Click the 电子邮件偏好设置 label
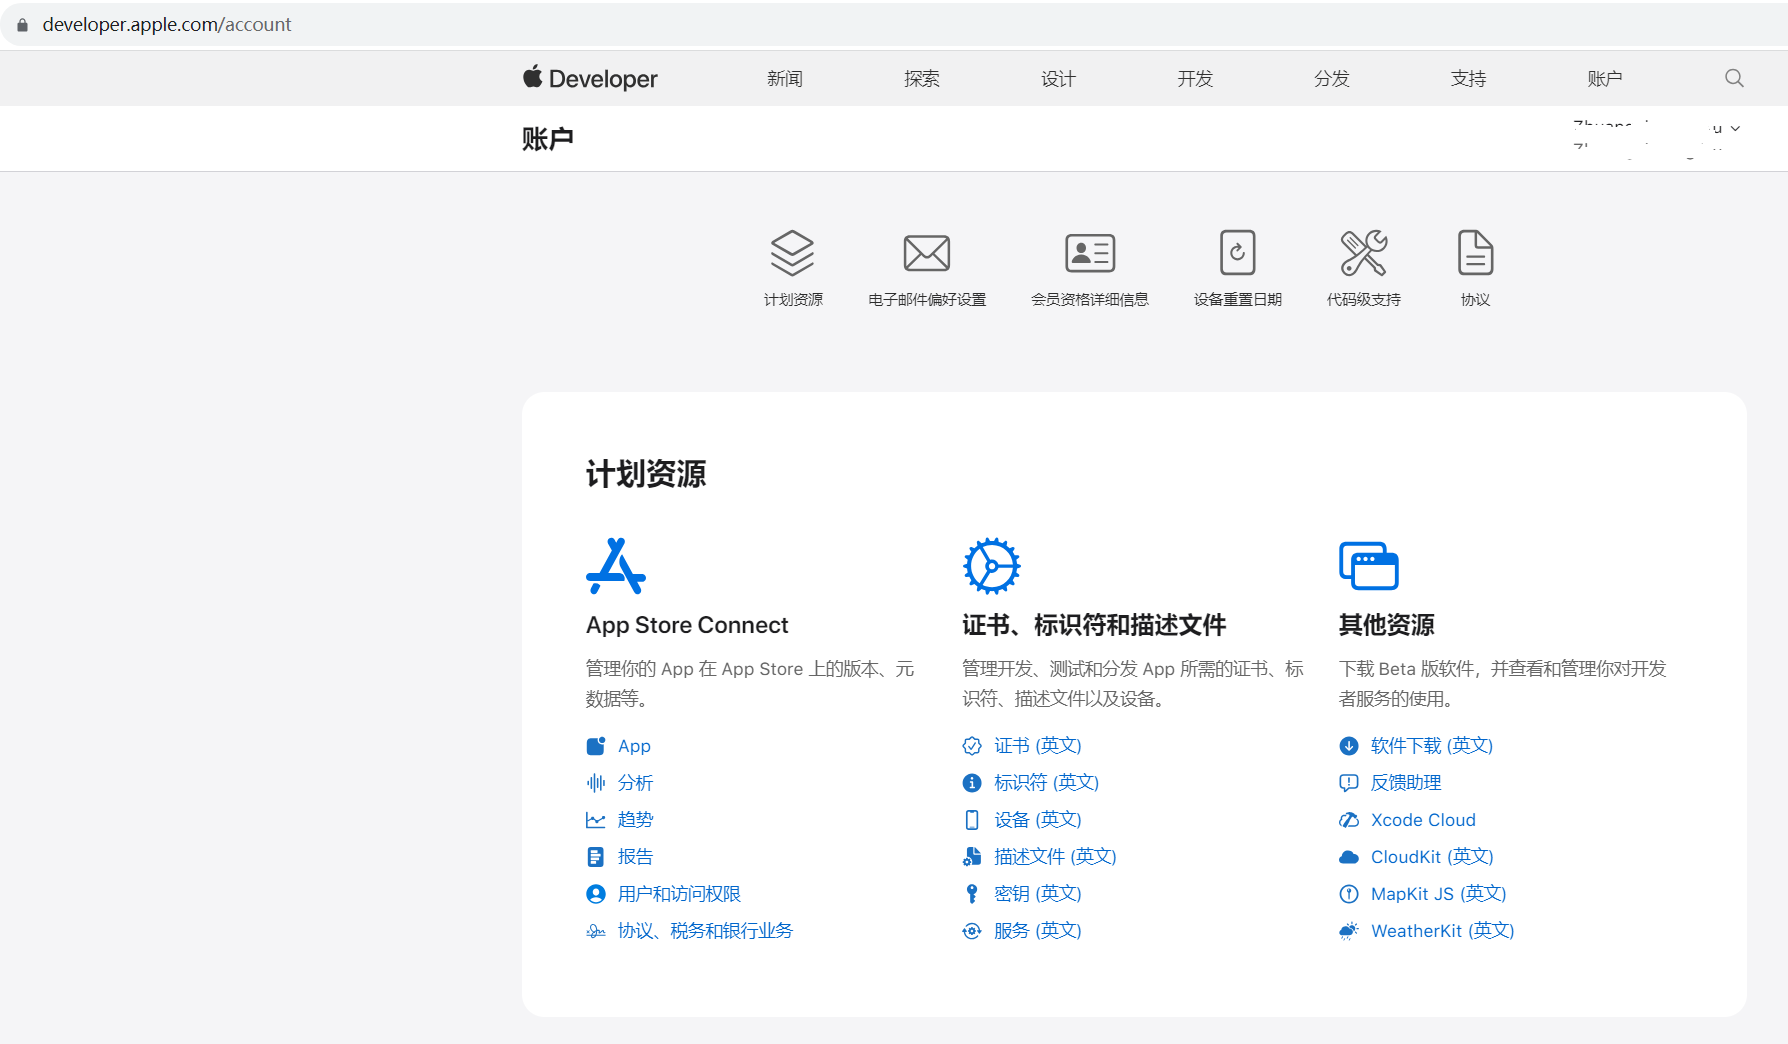 [927, 300]
